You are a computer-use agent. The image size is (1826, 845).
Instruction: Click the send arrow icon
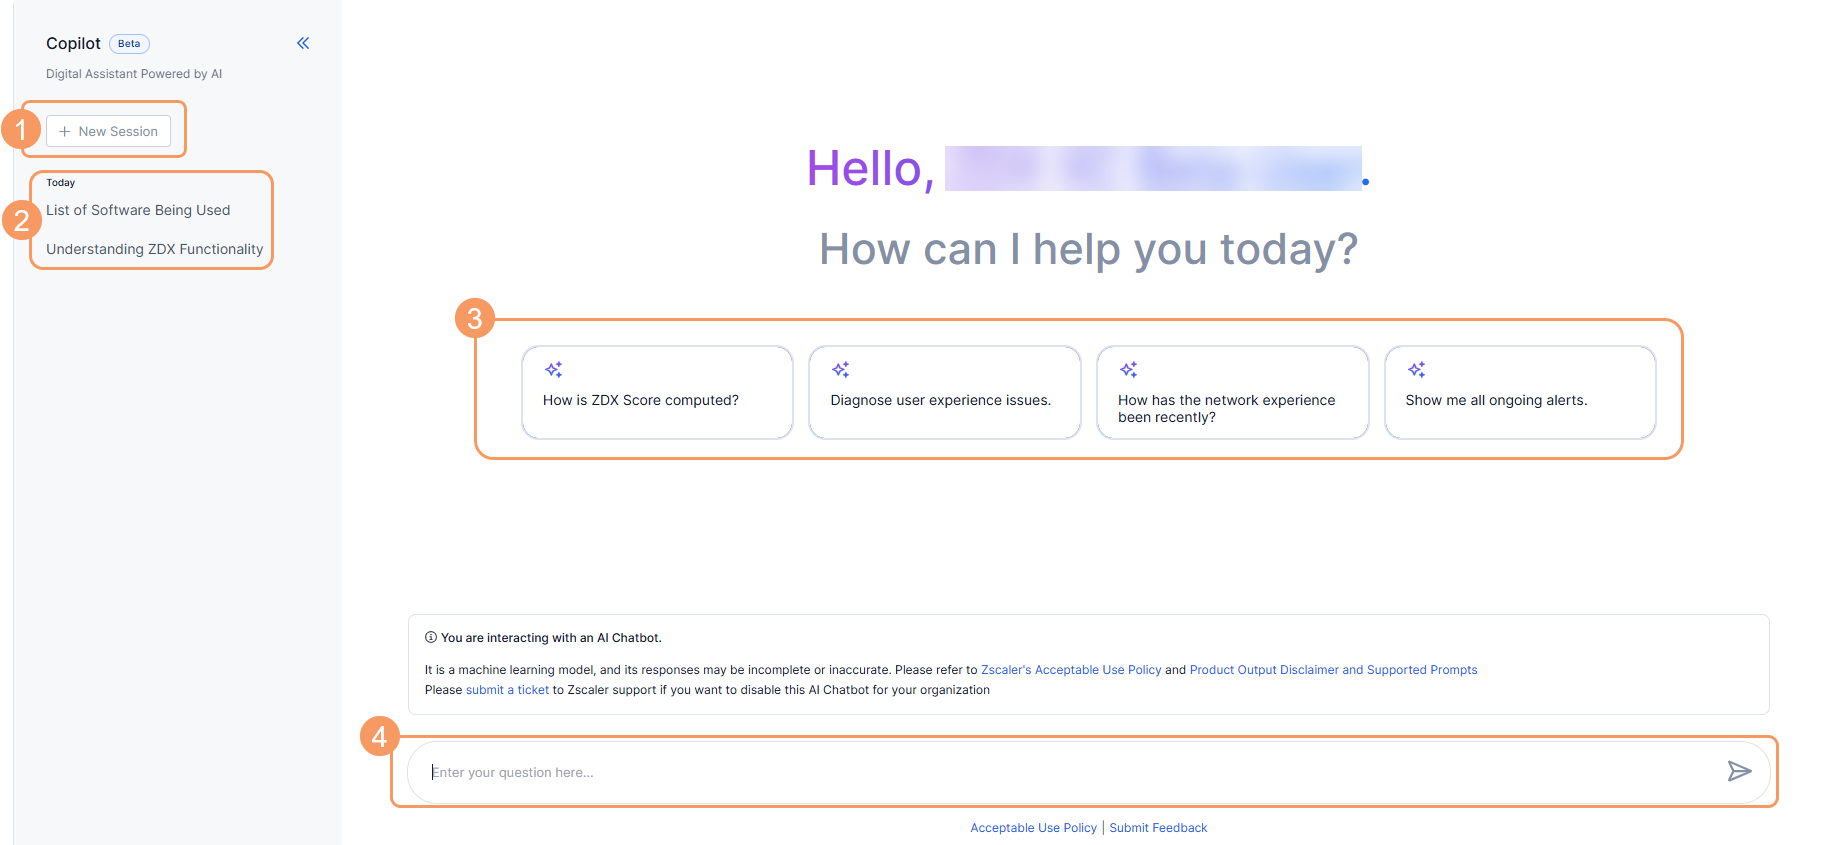tap(1739, 771)
